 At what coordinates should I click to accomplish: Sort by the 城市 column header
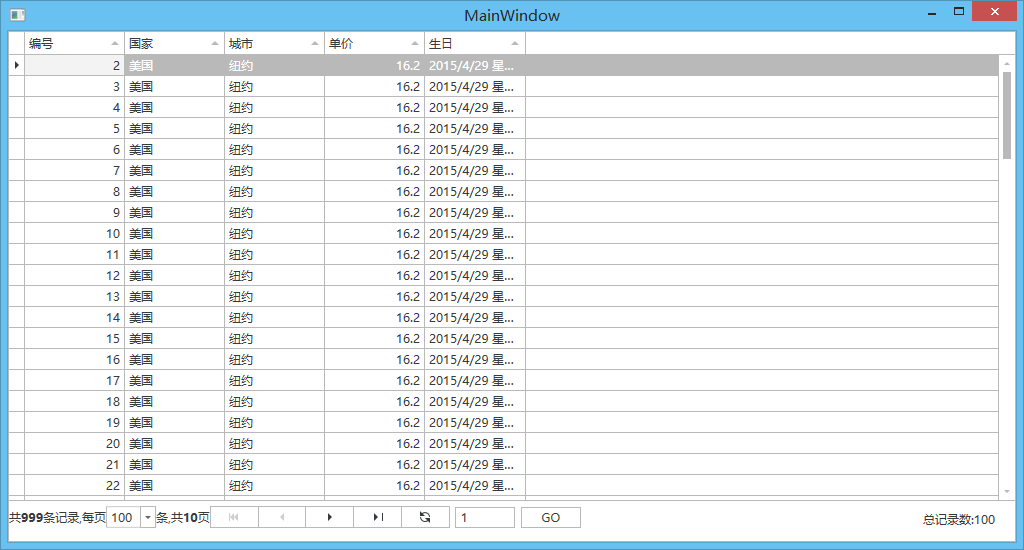pyautogui.click(x=274, y=44)
